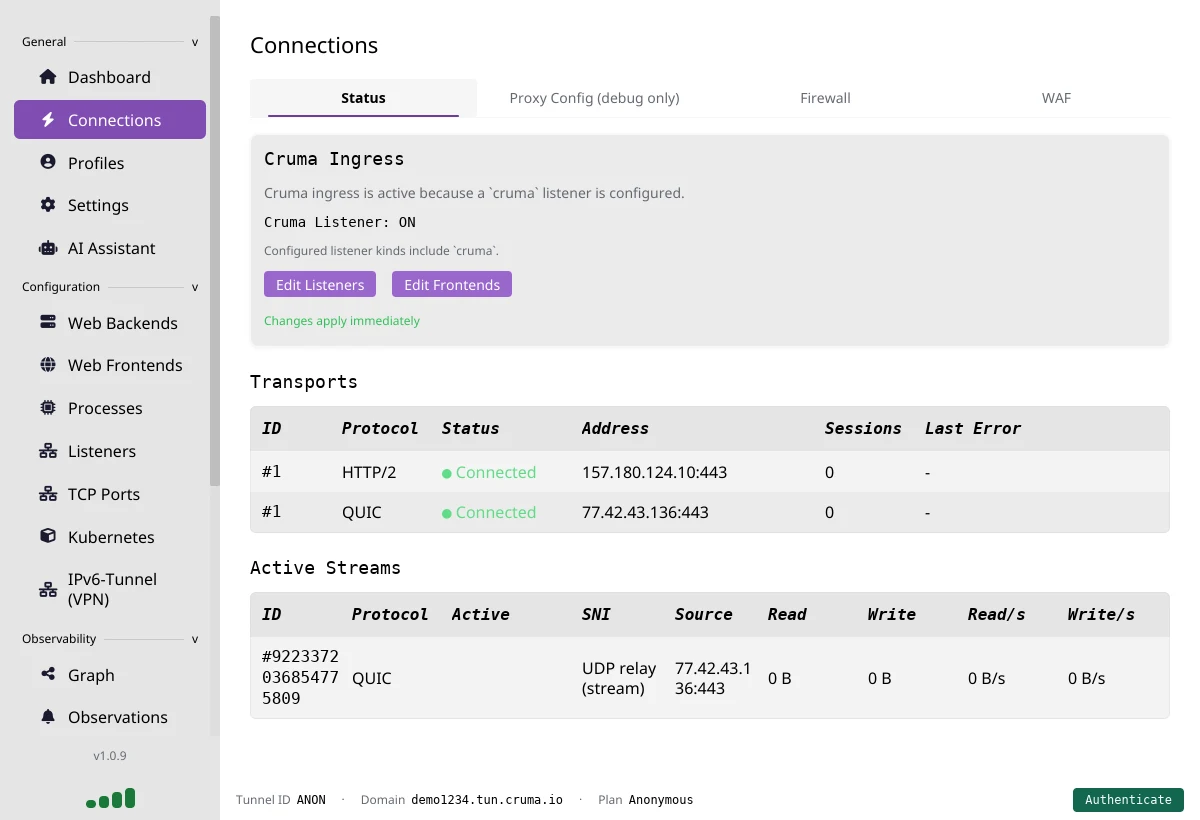Click Connected status in HTTP/2 row

[x=489, y=472]
